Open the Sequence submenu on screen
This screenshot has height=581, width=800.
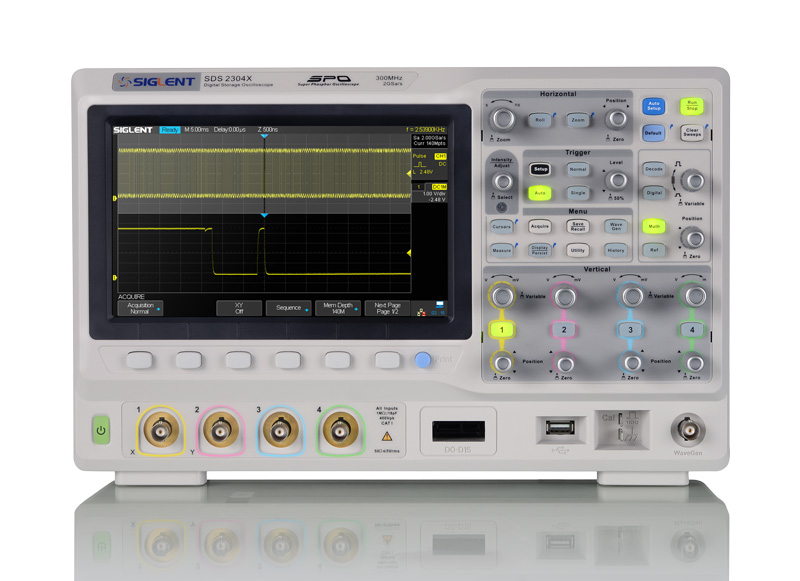coord(288,308)
